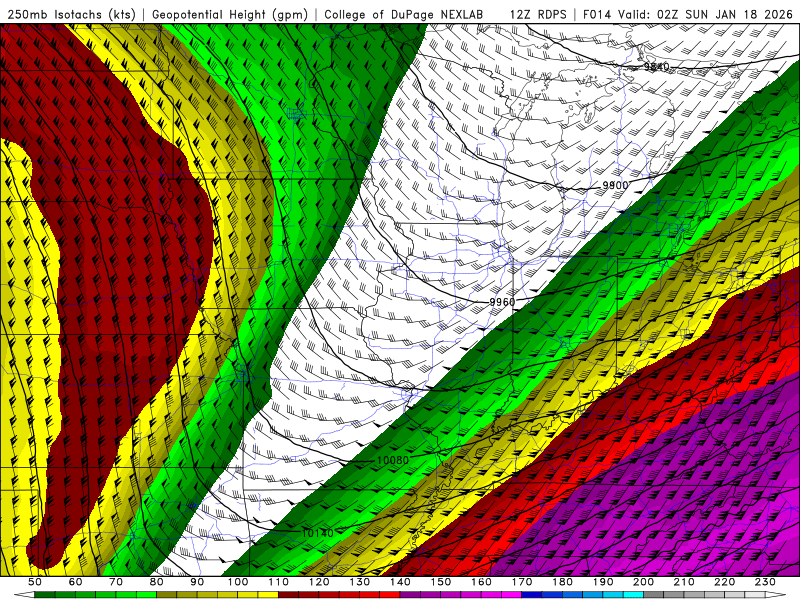Click the 'Geopotential Height (gpm)' title text

[230, 15]
